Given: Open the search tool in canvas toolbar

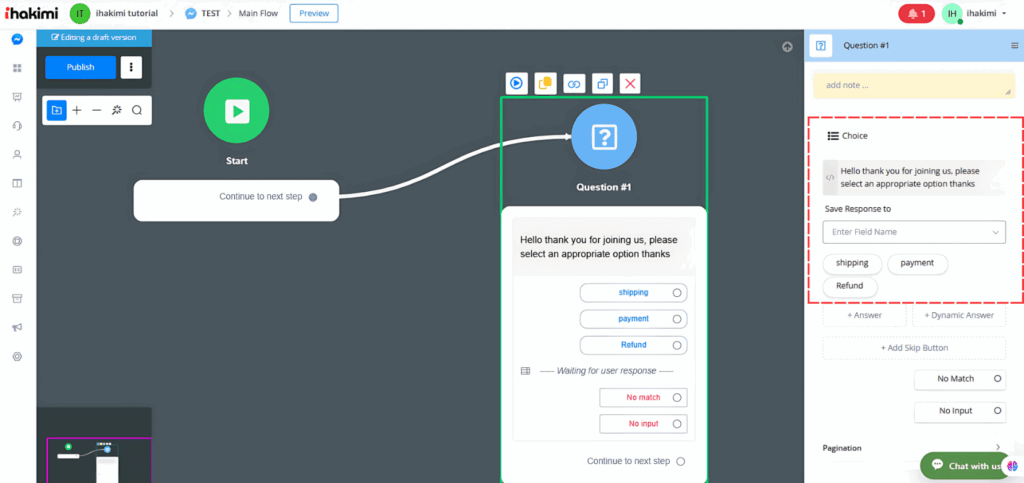Looking at the screenshot, I should click(x=137, y=110).
